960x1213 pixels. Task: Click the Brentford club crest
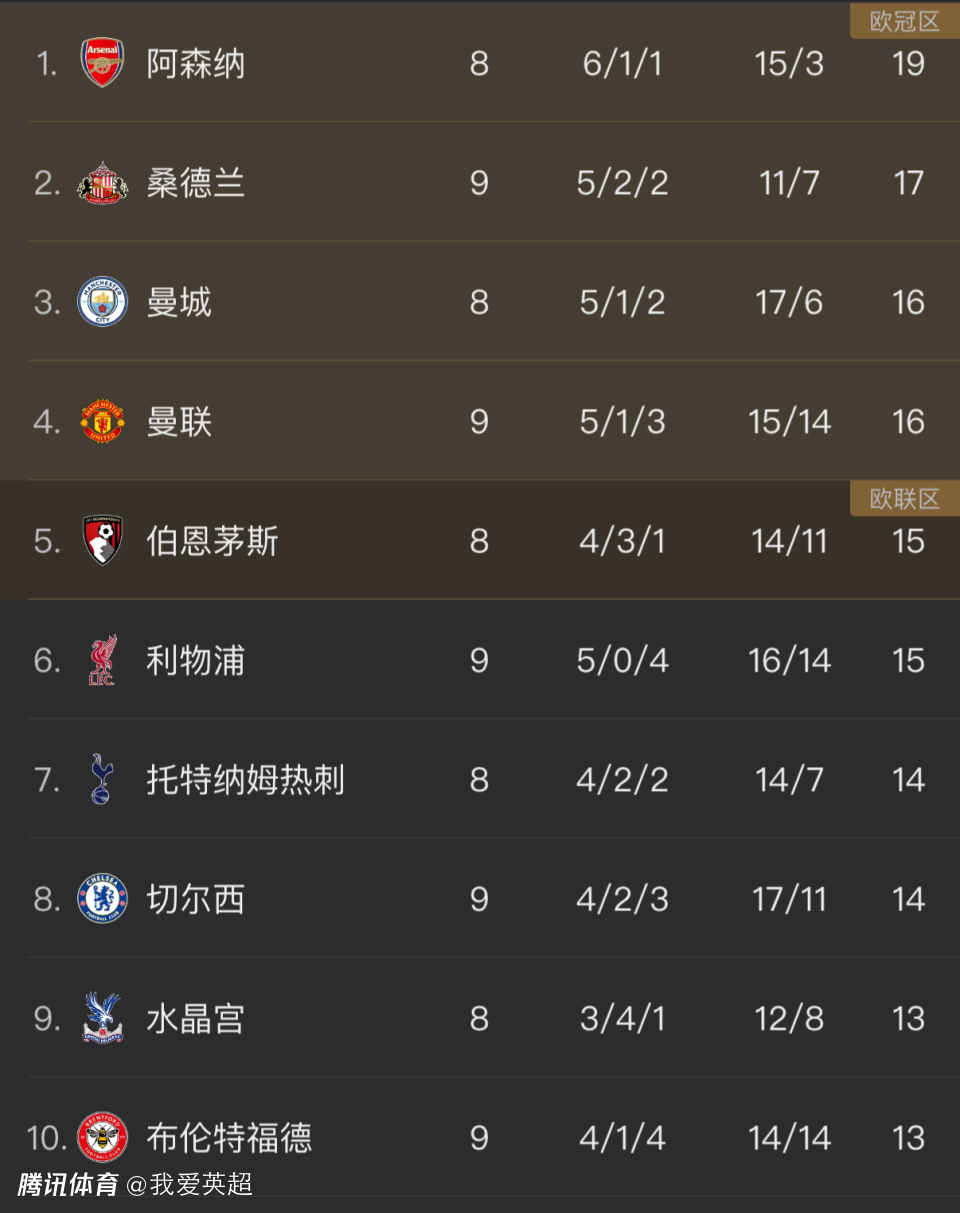[x=102, y=1137]
